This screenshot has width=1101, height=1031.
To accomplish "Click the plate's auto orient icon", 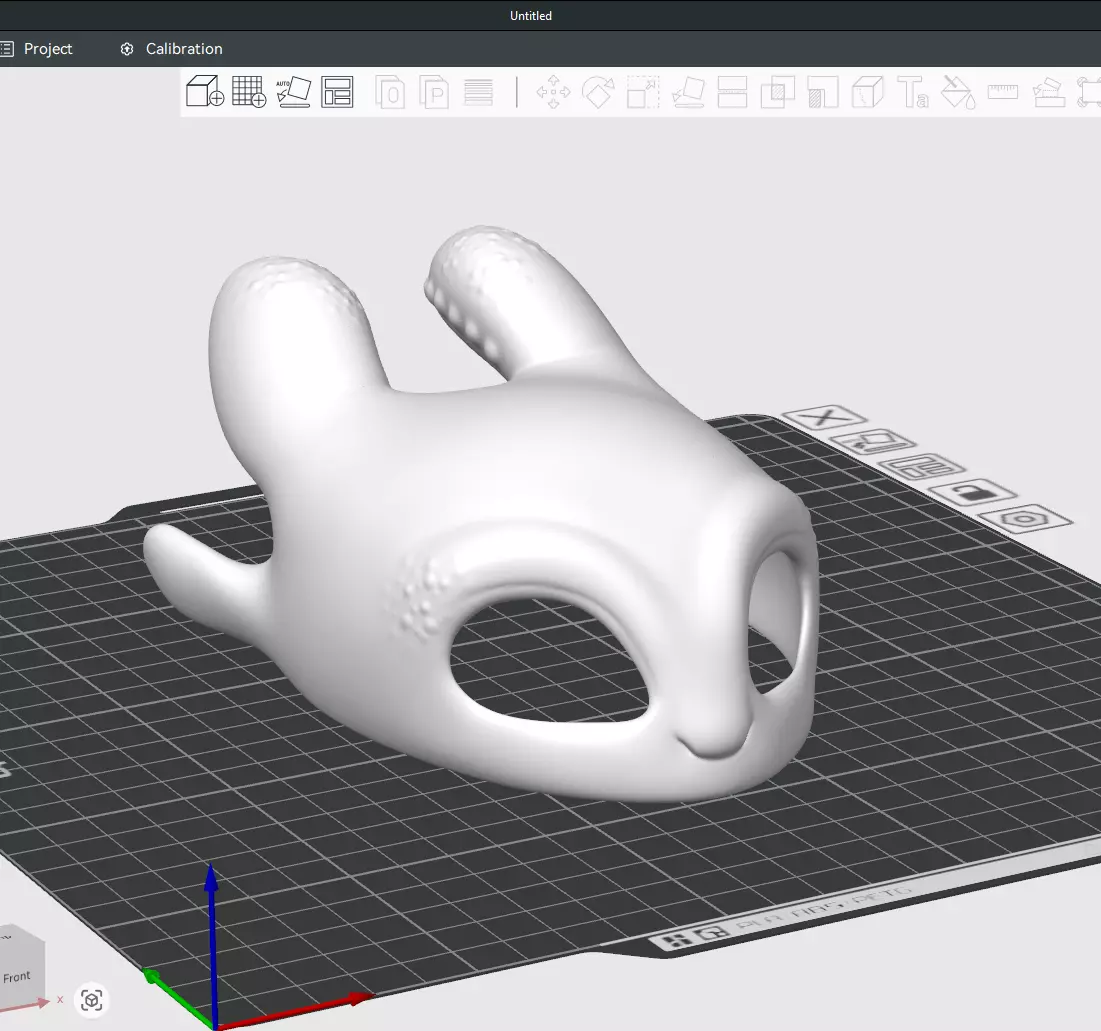I will tap(873, 442).
